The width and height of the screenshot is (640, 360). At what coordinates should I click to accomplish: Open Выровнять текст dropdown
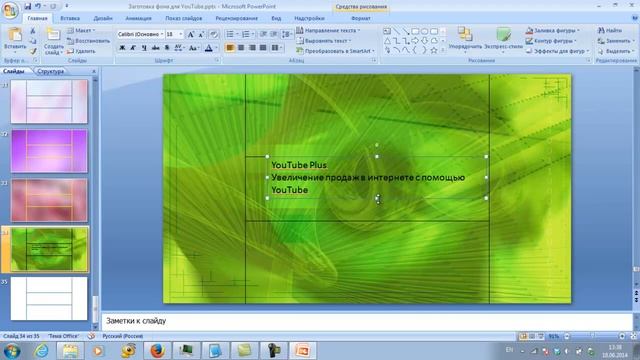[323, 41]
